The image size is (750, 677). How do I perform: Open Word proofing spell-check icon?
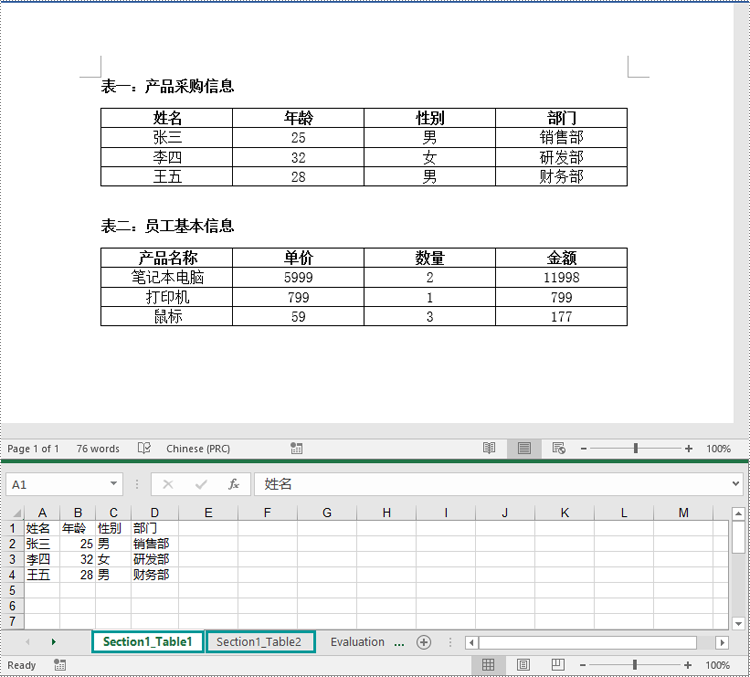pyautogui.click(x=144, y=448)
